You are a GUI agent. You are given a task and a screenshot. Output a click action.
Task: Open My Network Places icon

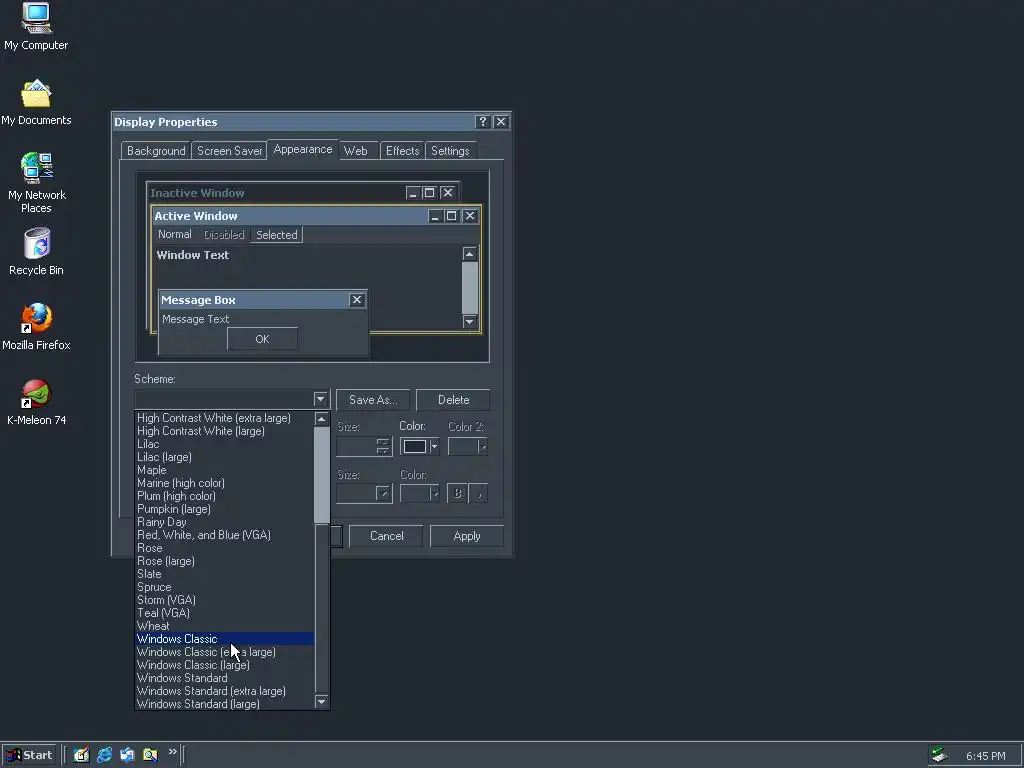pyautogui.click(x=37, y=183)
